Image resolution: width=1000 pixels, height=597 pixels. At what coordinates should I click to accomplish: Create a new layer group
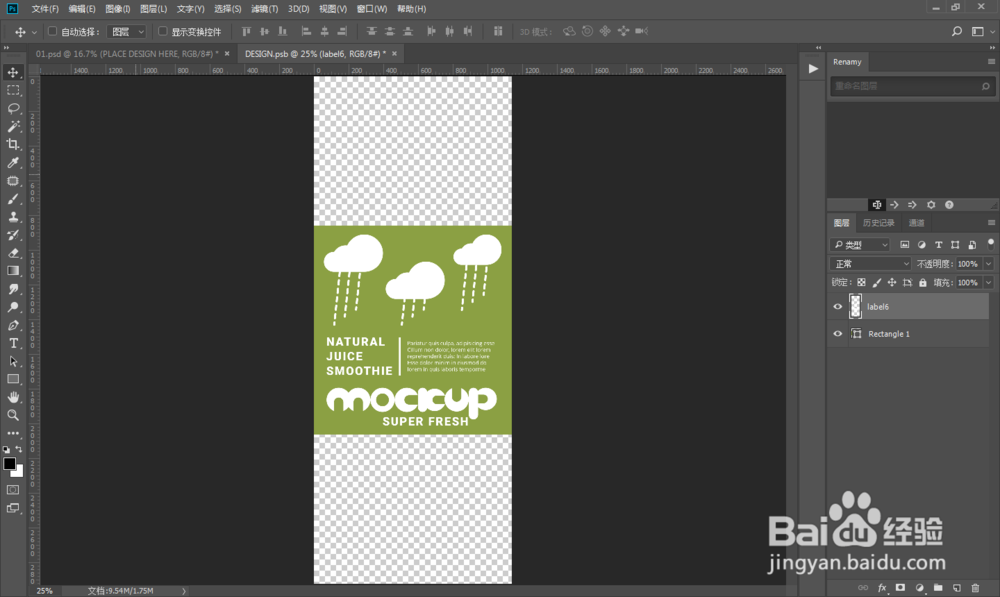pyautogui.click(x=938, y=587)
